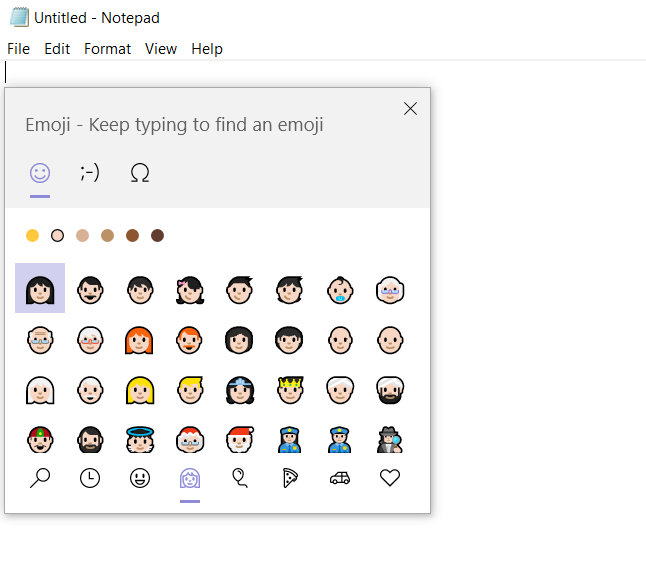
Task: Show most recently used emoji clock
Action: 90,478
